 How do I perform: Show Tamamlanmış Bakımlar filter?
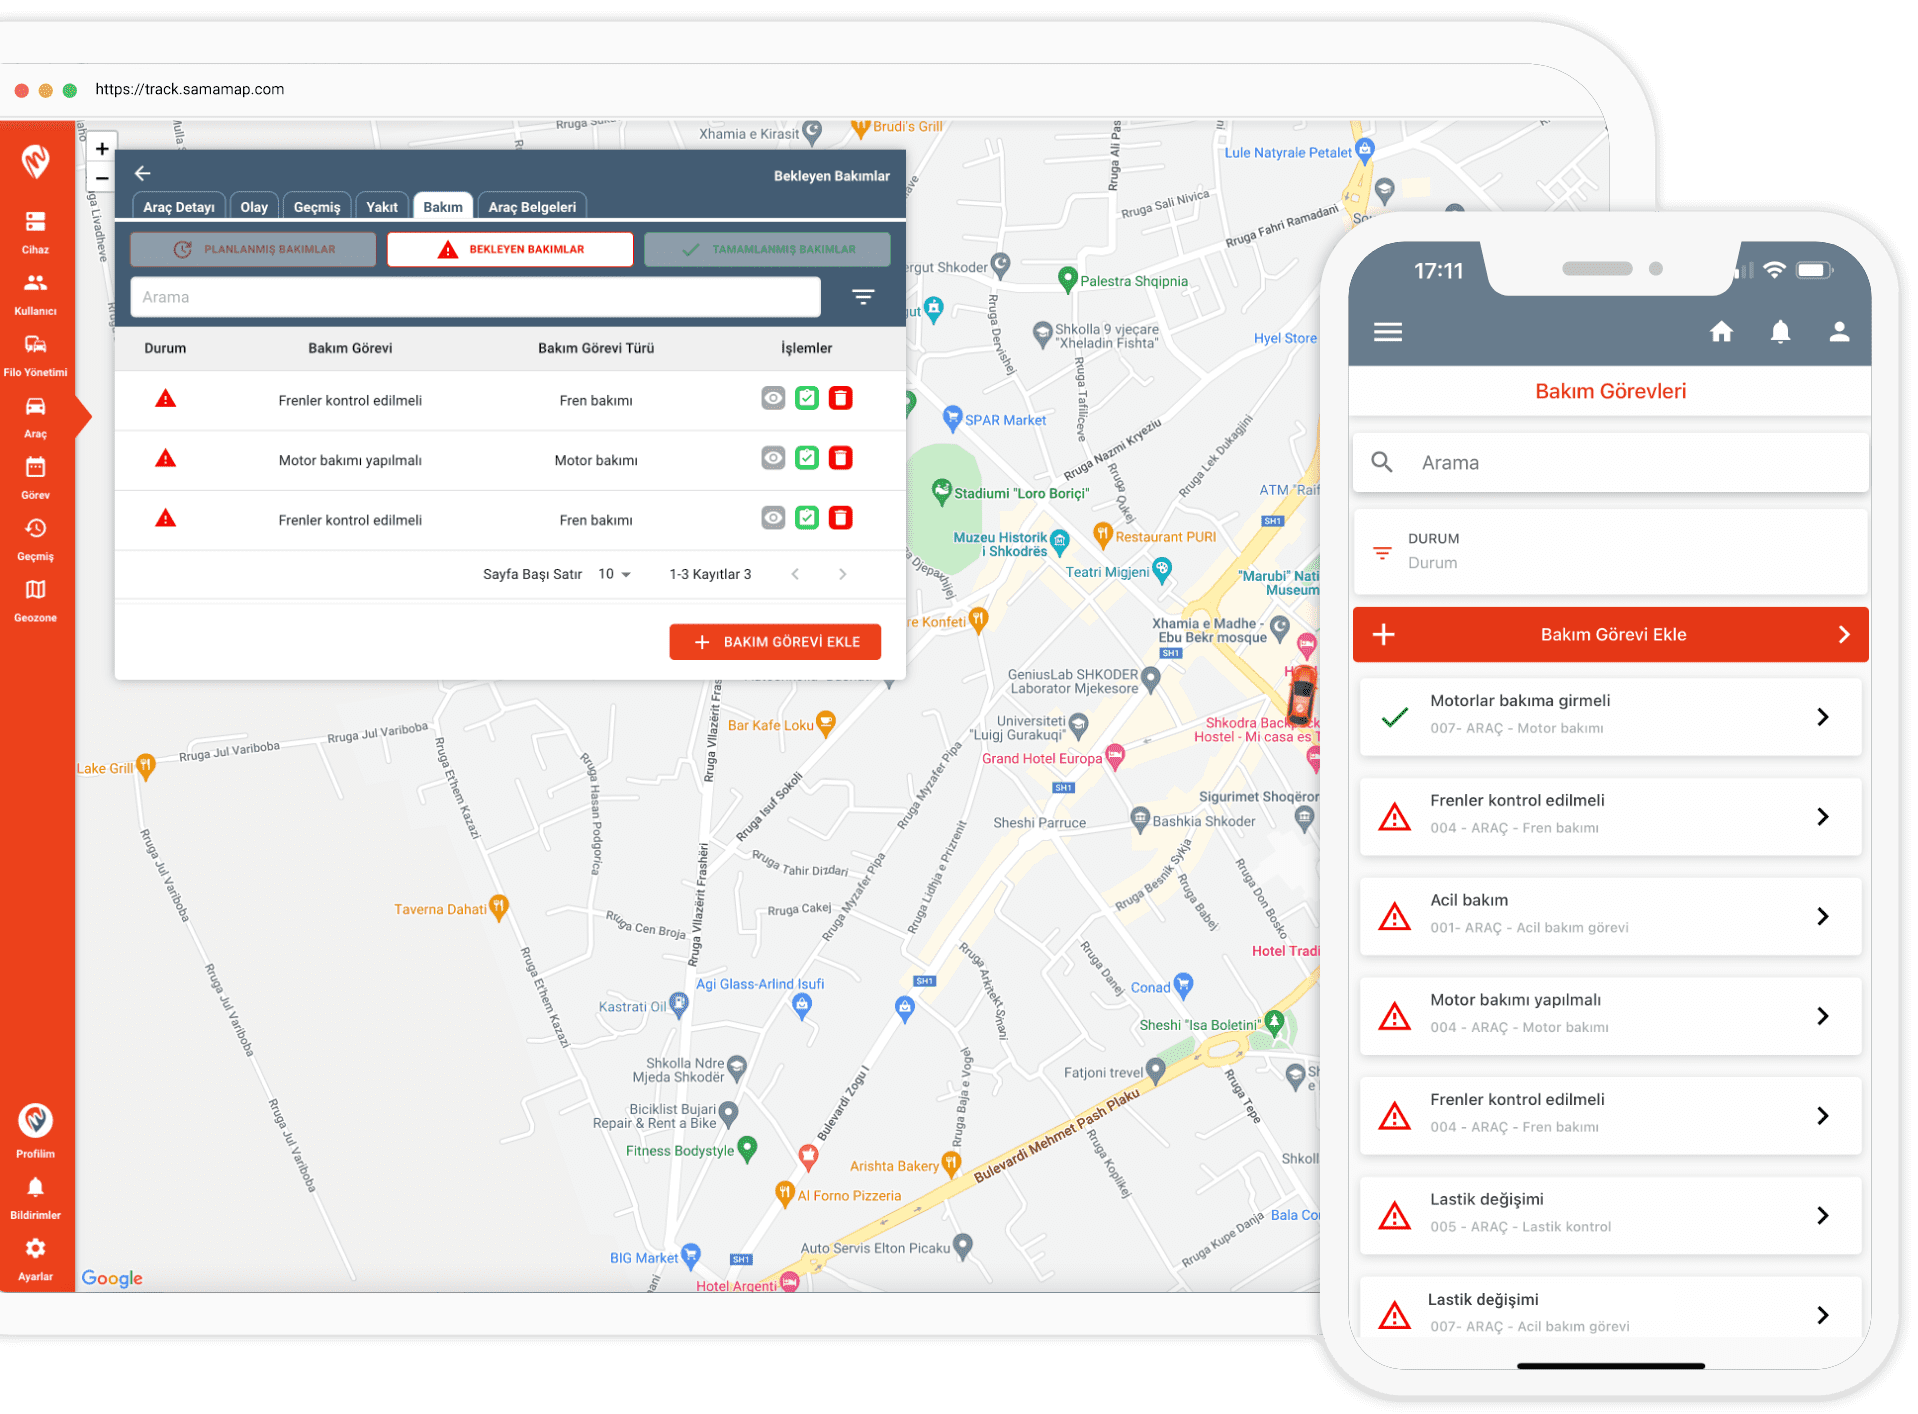tap(767, 249)
